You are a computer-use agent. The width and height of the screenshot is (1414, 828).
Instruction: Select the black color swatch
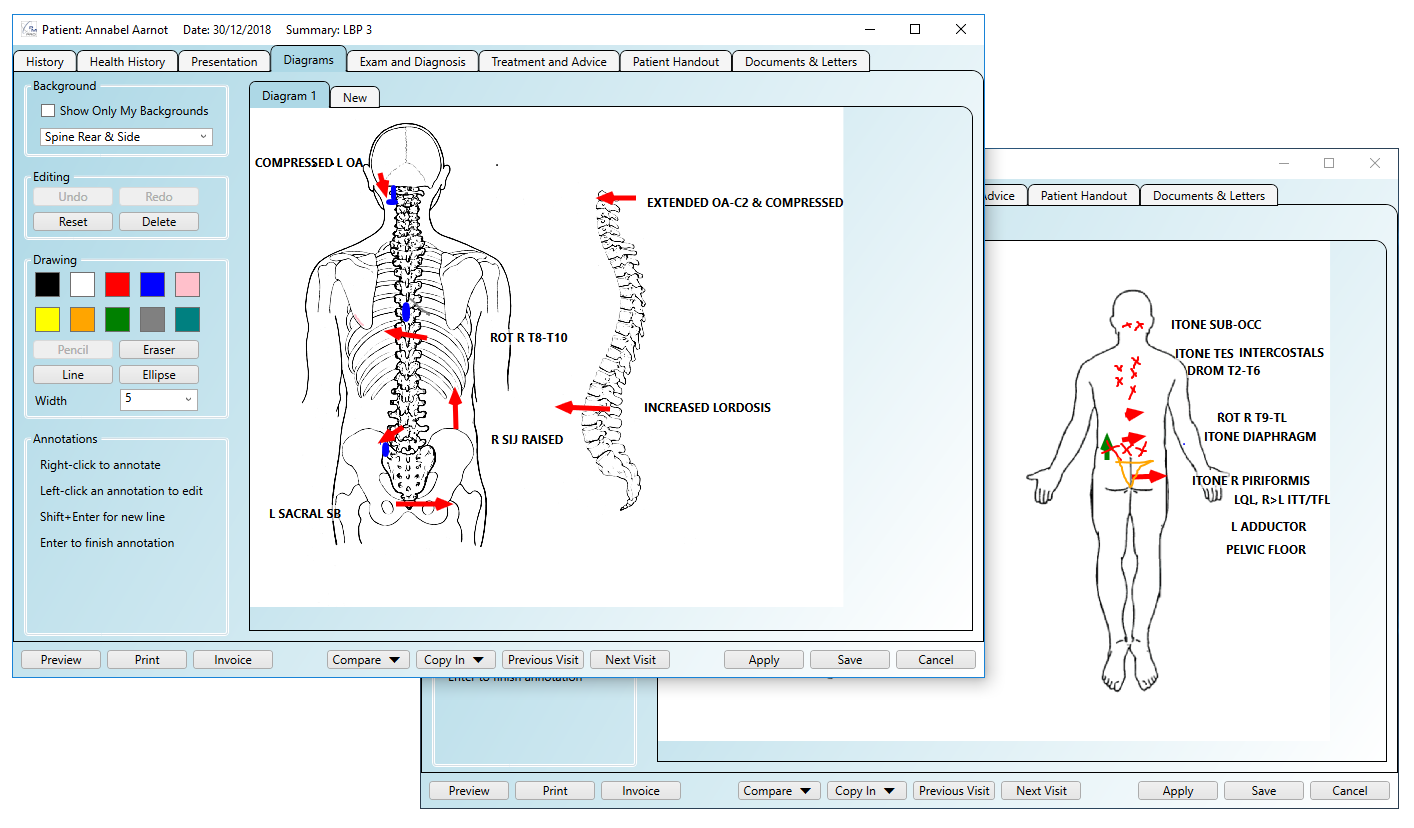pyautogui.click(x=47, y=284)
